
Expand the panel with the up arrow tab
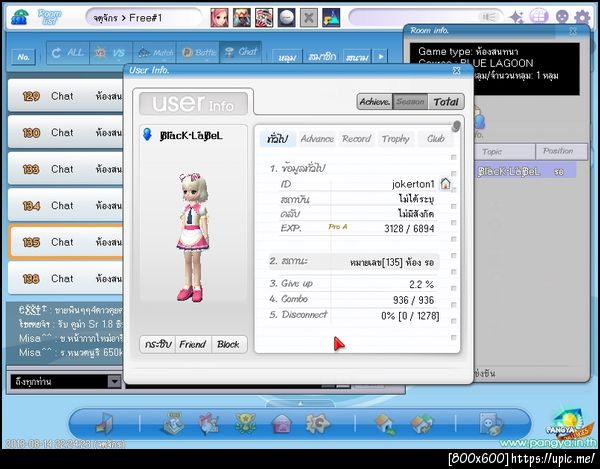300,404
